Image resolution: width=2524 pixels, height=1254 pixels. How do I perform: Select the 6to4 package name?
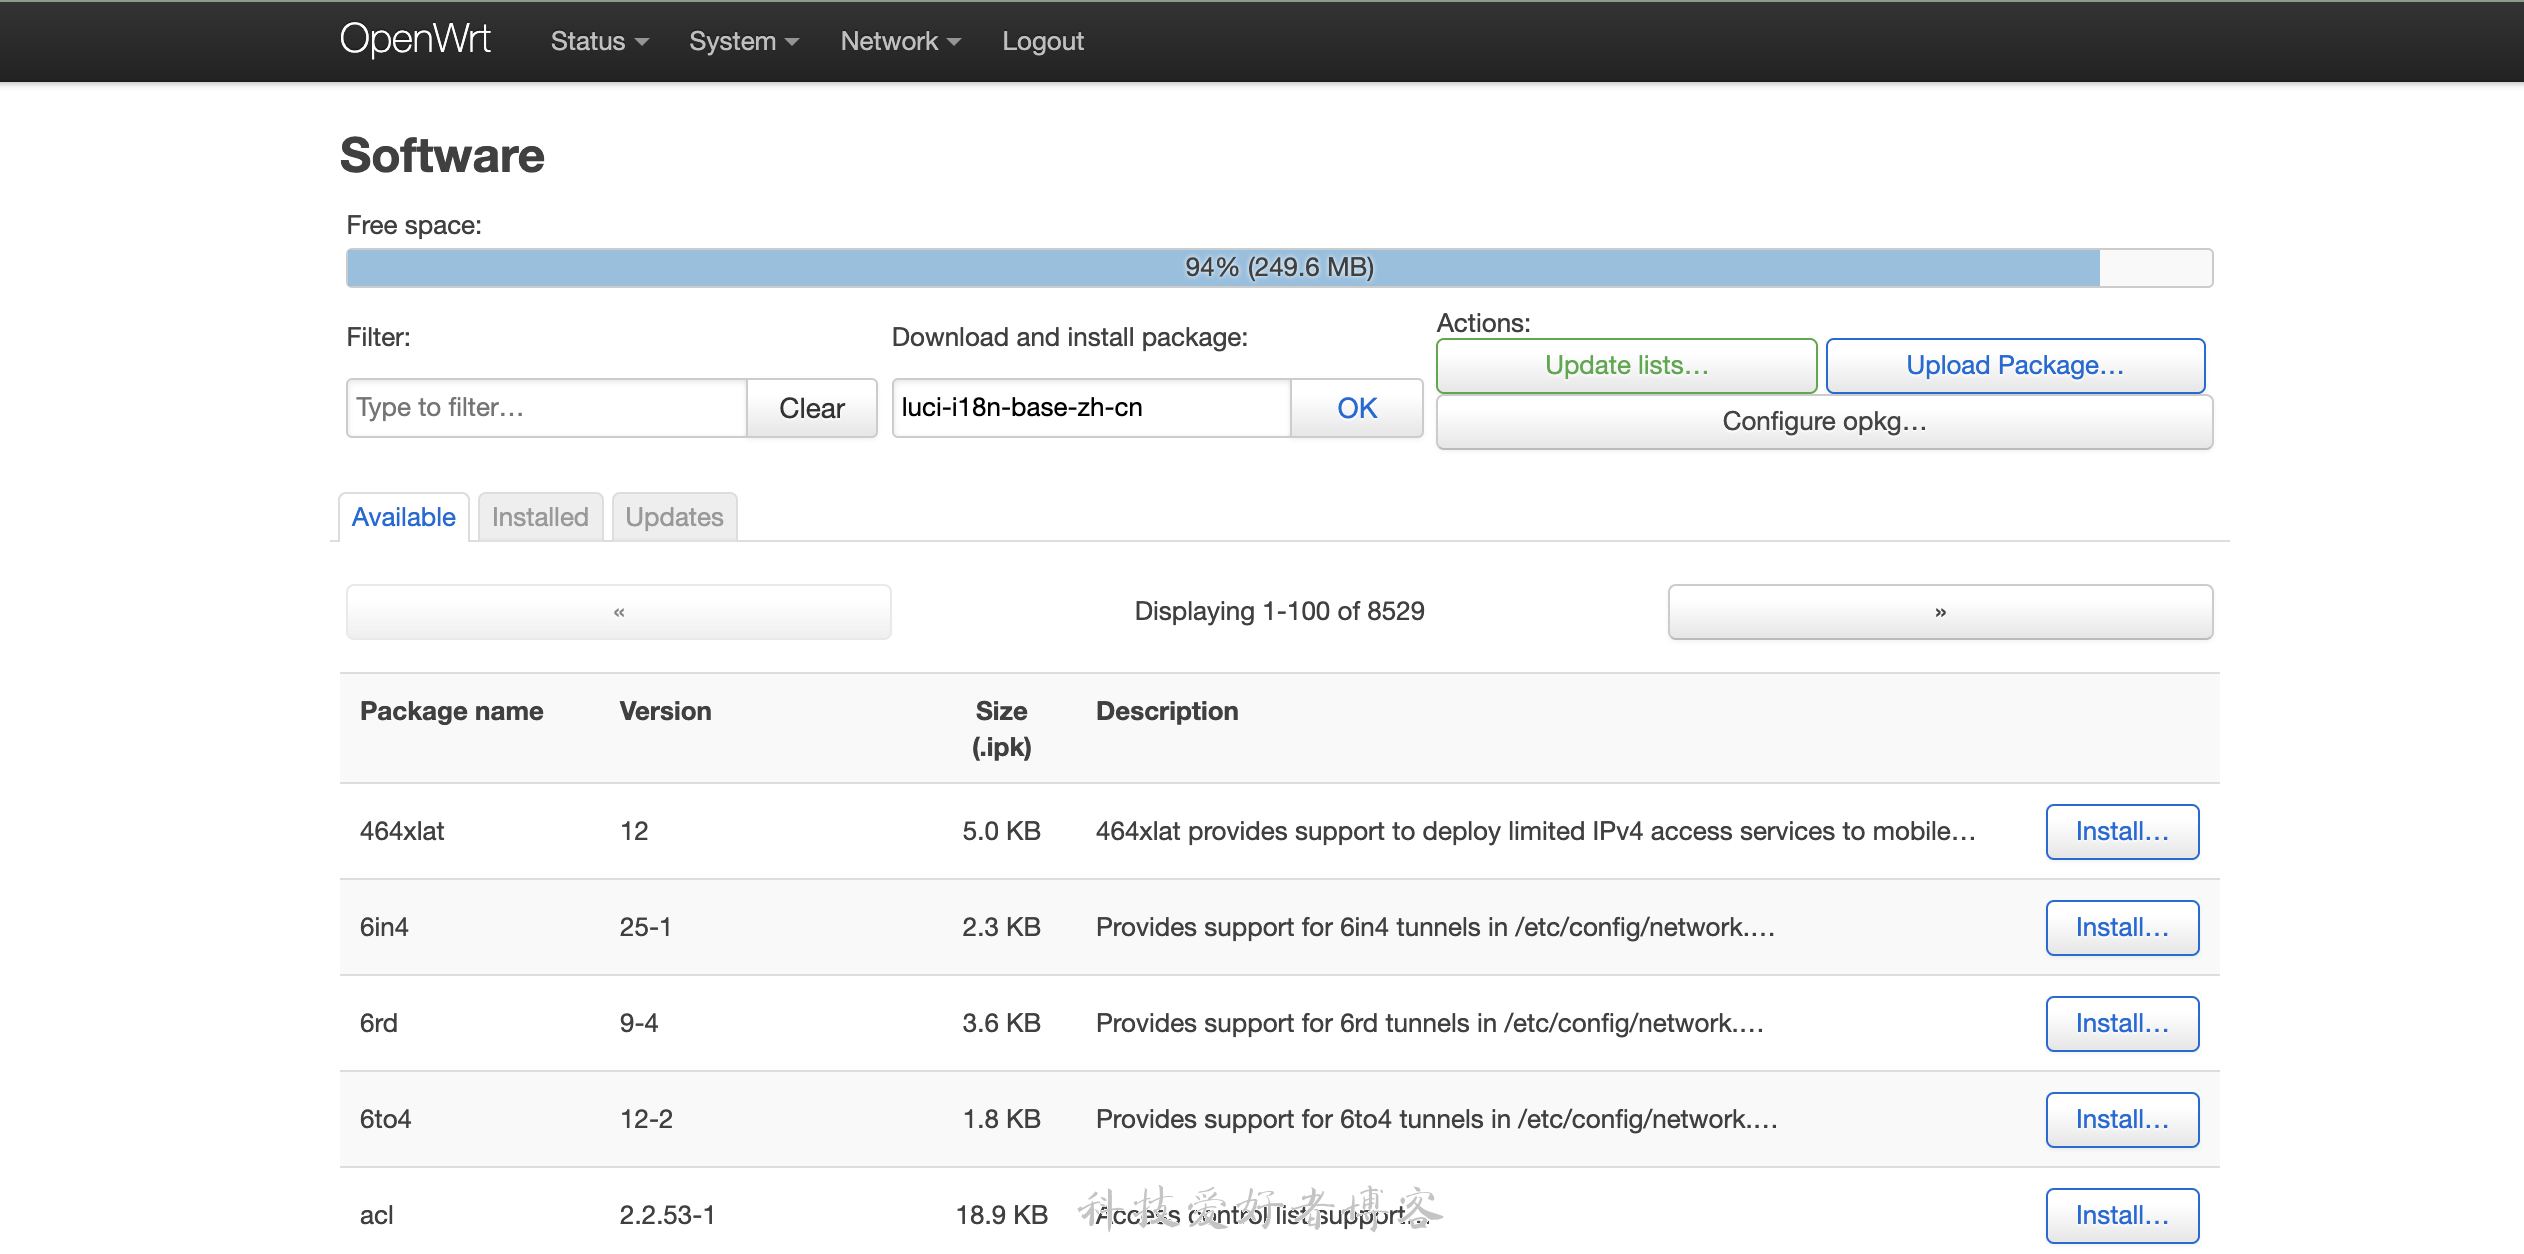click(385, 1119)
